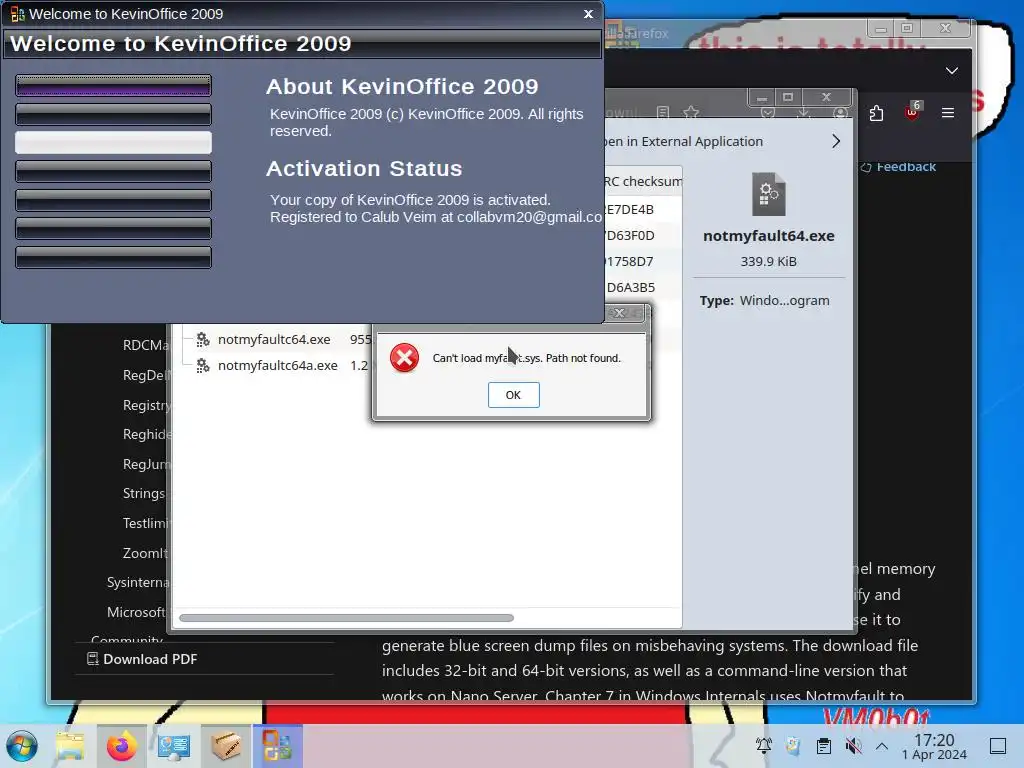Click the downloads arrow icon in toolbar
1024x768 pixels.
(804, 112)
